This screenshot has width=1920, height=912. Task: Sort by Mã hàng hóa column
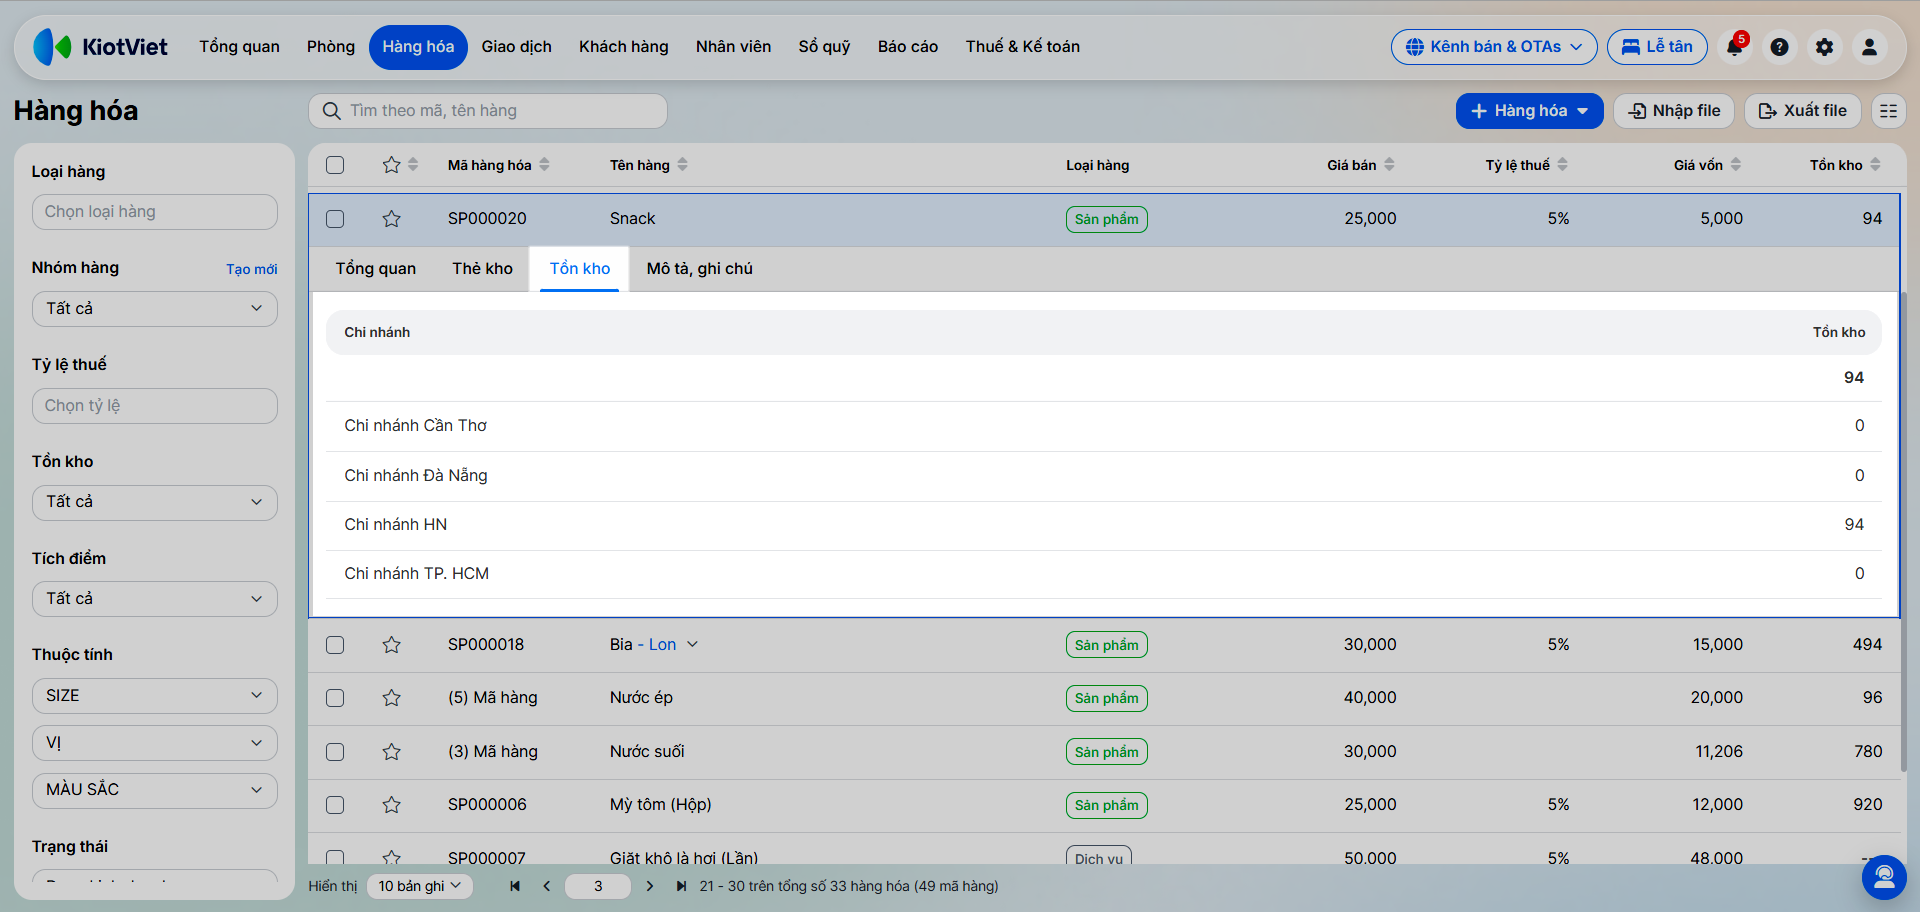pyautogui.click(x=499, y=165)
